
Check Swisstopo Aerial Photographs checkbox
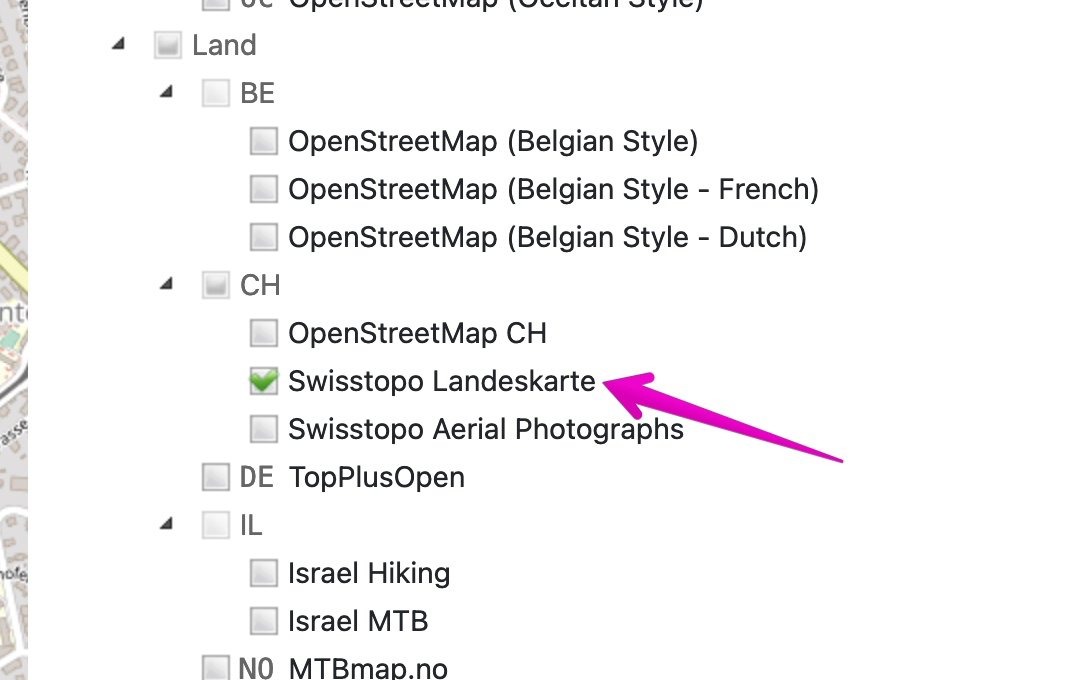click(x=263, y=429)
